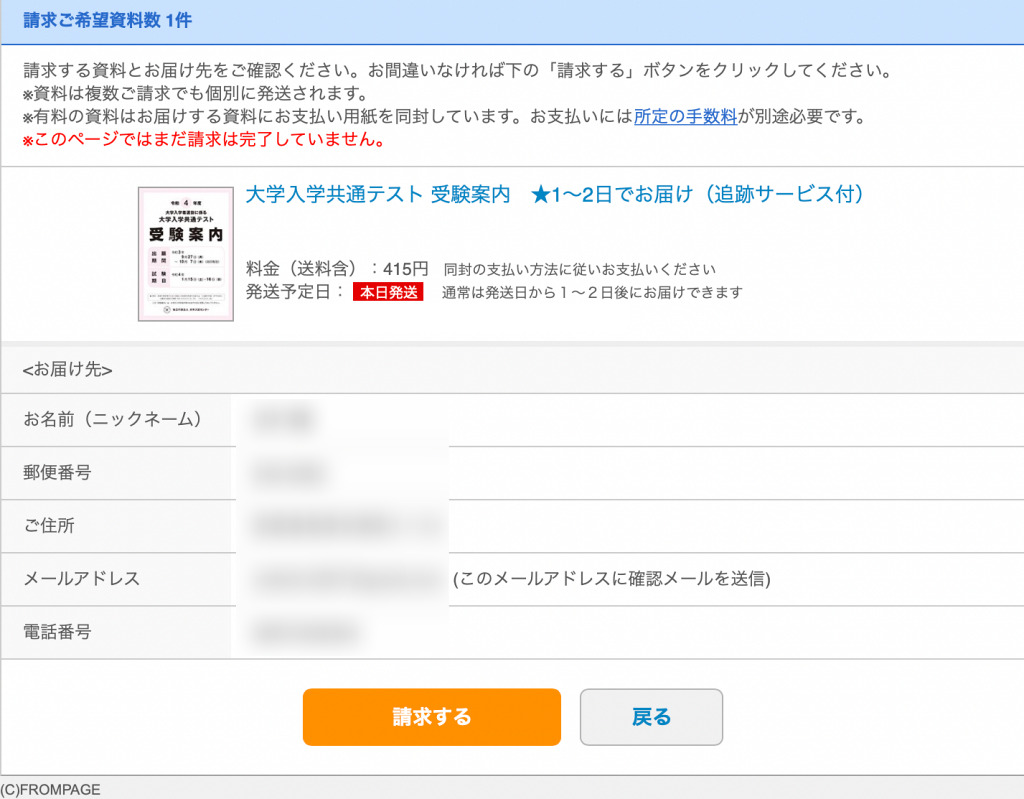Click the <お届け先> section heading
1024x799 pixels.
[x=67, y=370]
